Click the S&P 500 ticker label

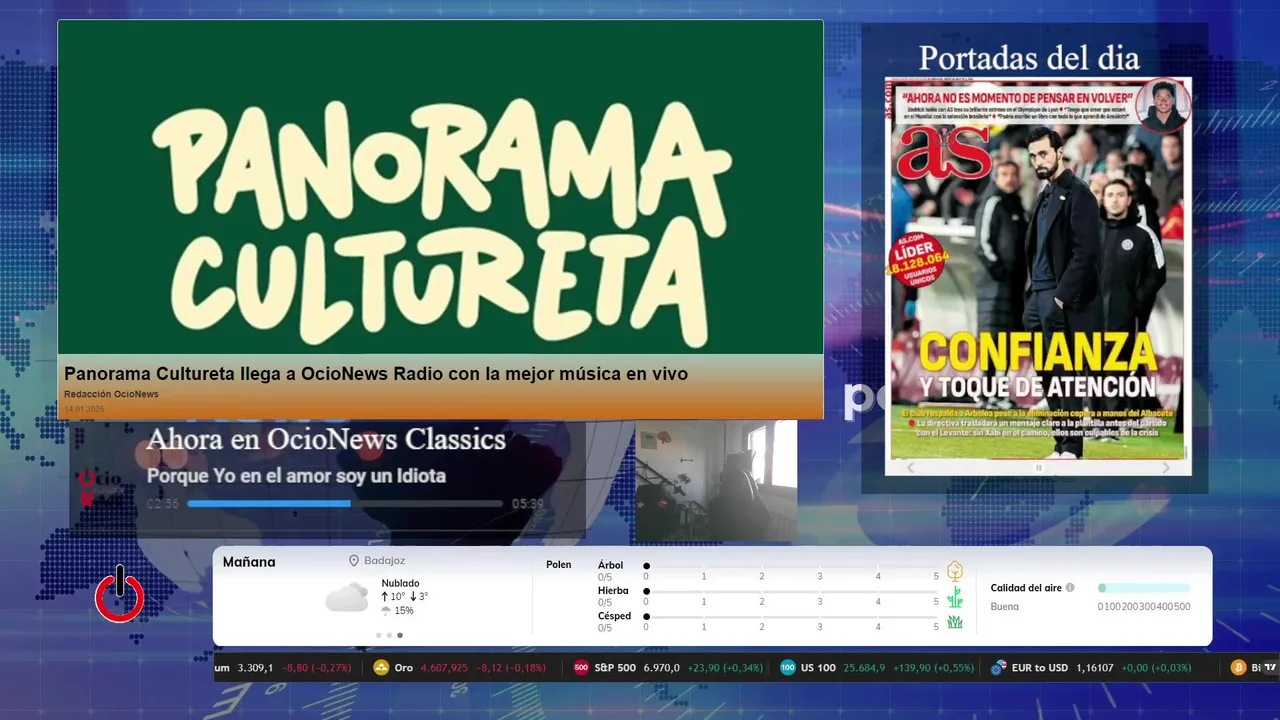click(x=615, y=668)
